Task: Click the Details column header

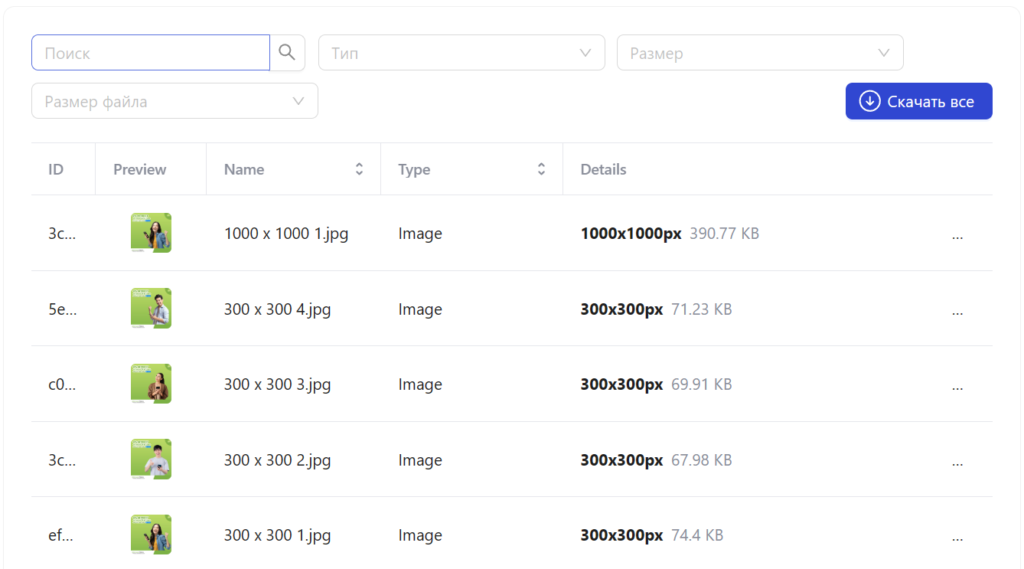Action: [603, 169]
